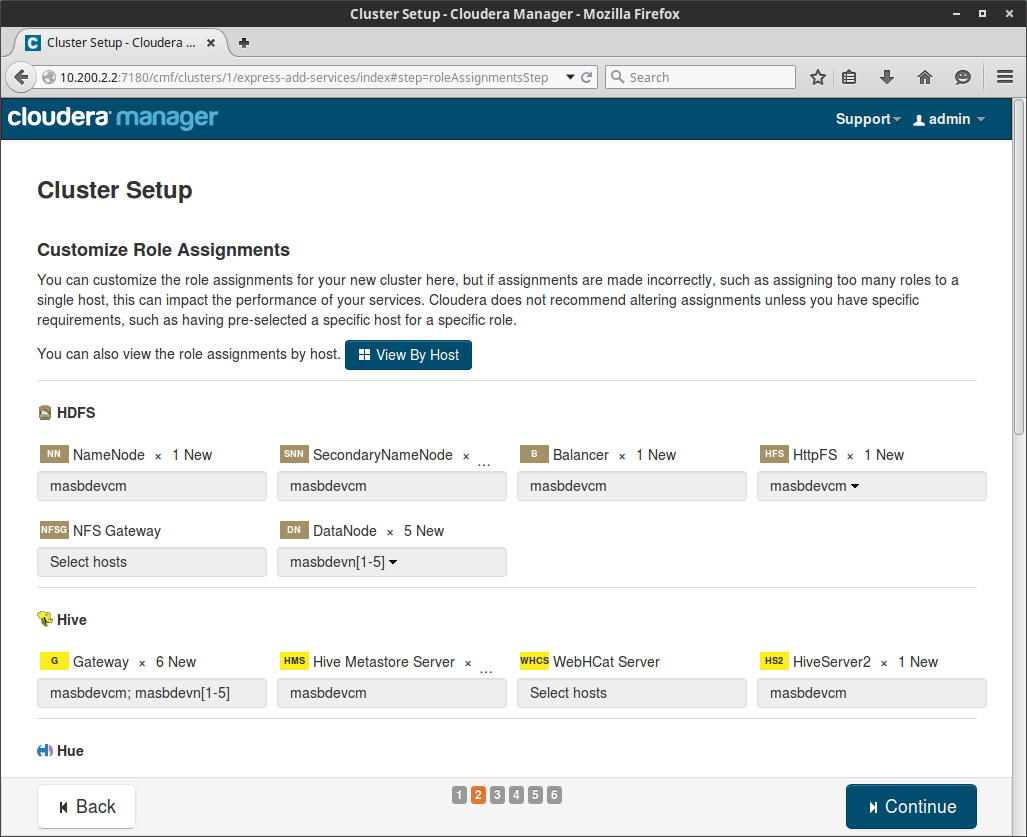Click the page vertical scrollbar

point(1018,267)
